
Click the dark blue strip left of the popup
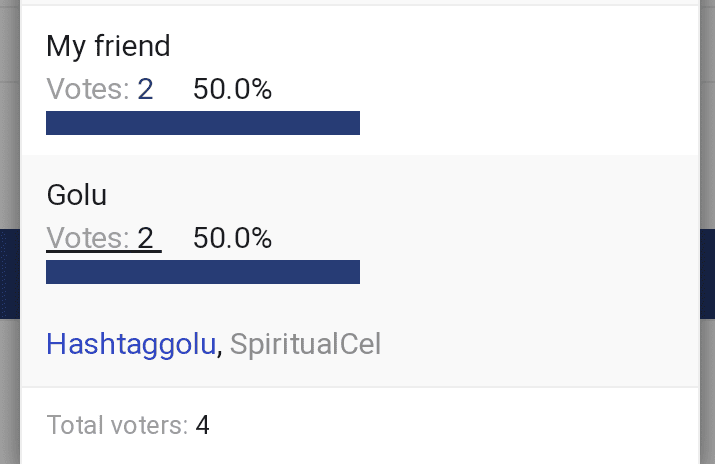pyautogui.click(x=10, y=274)
